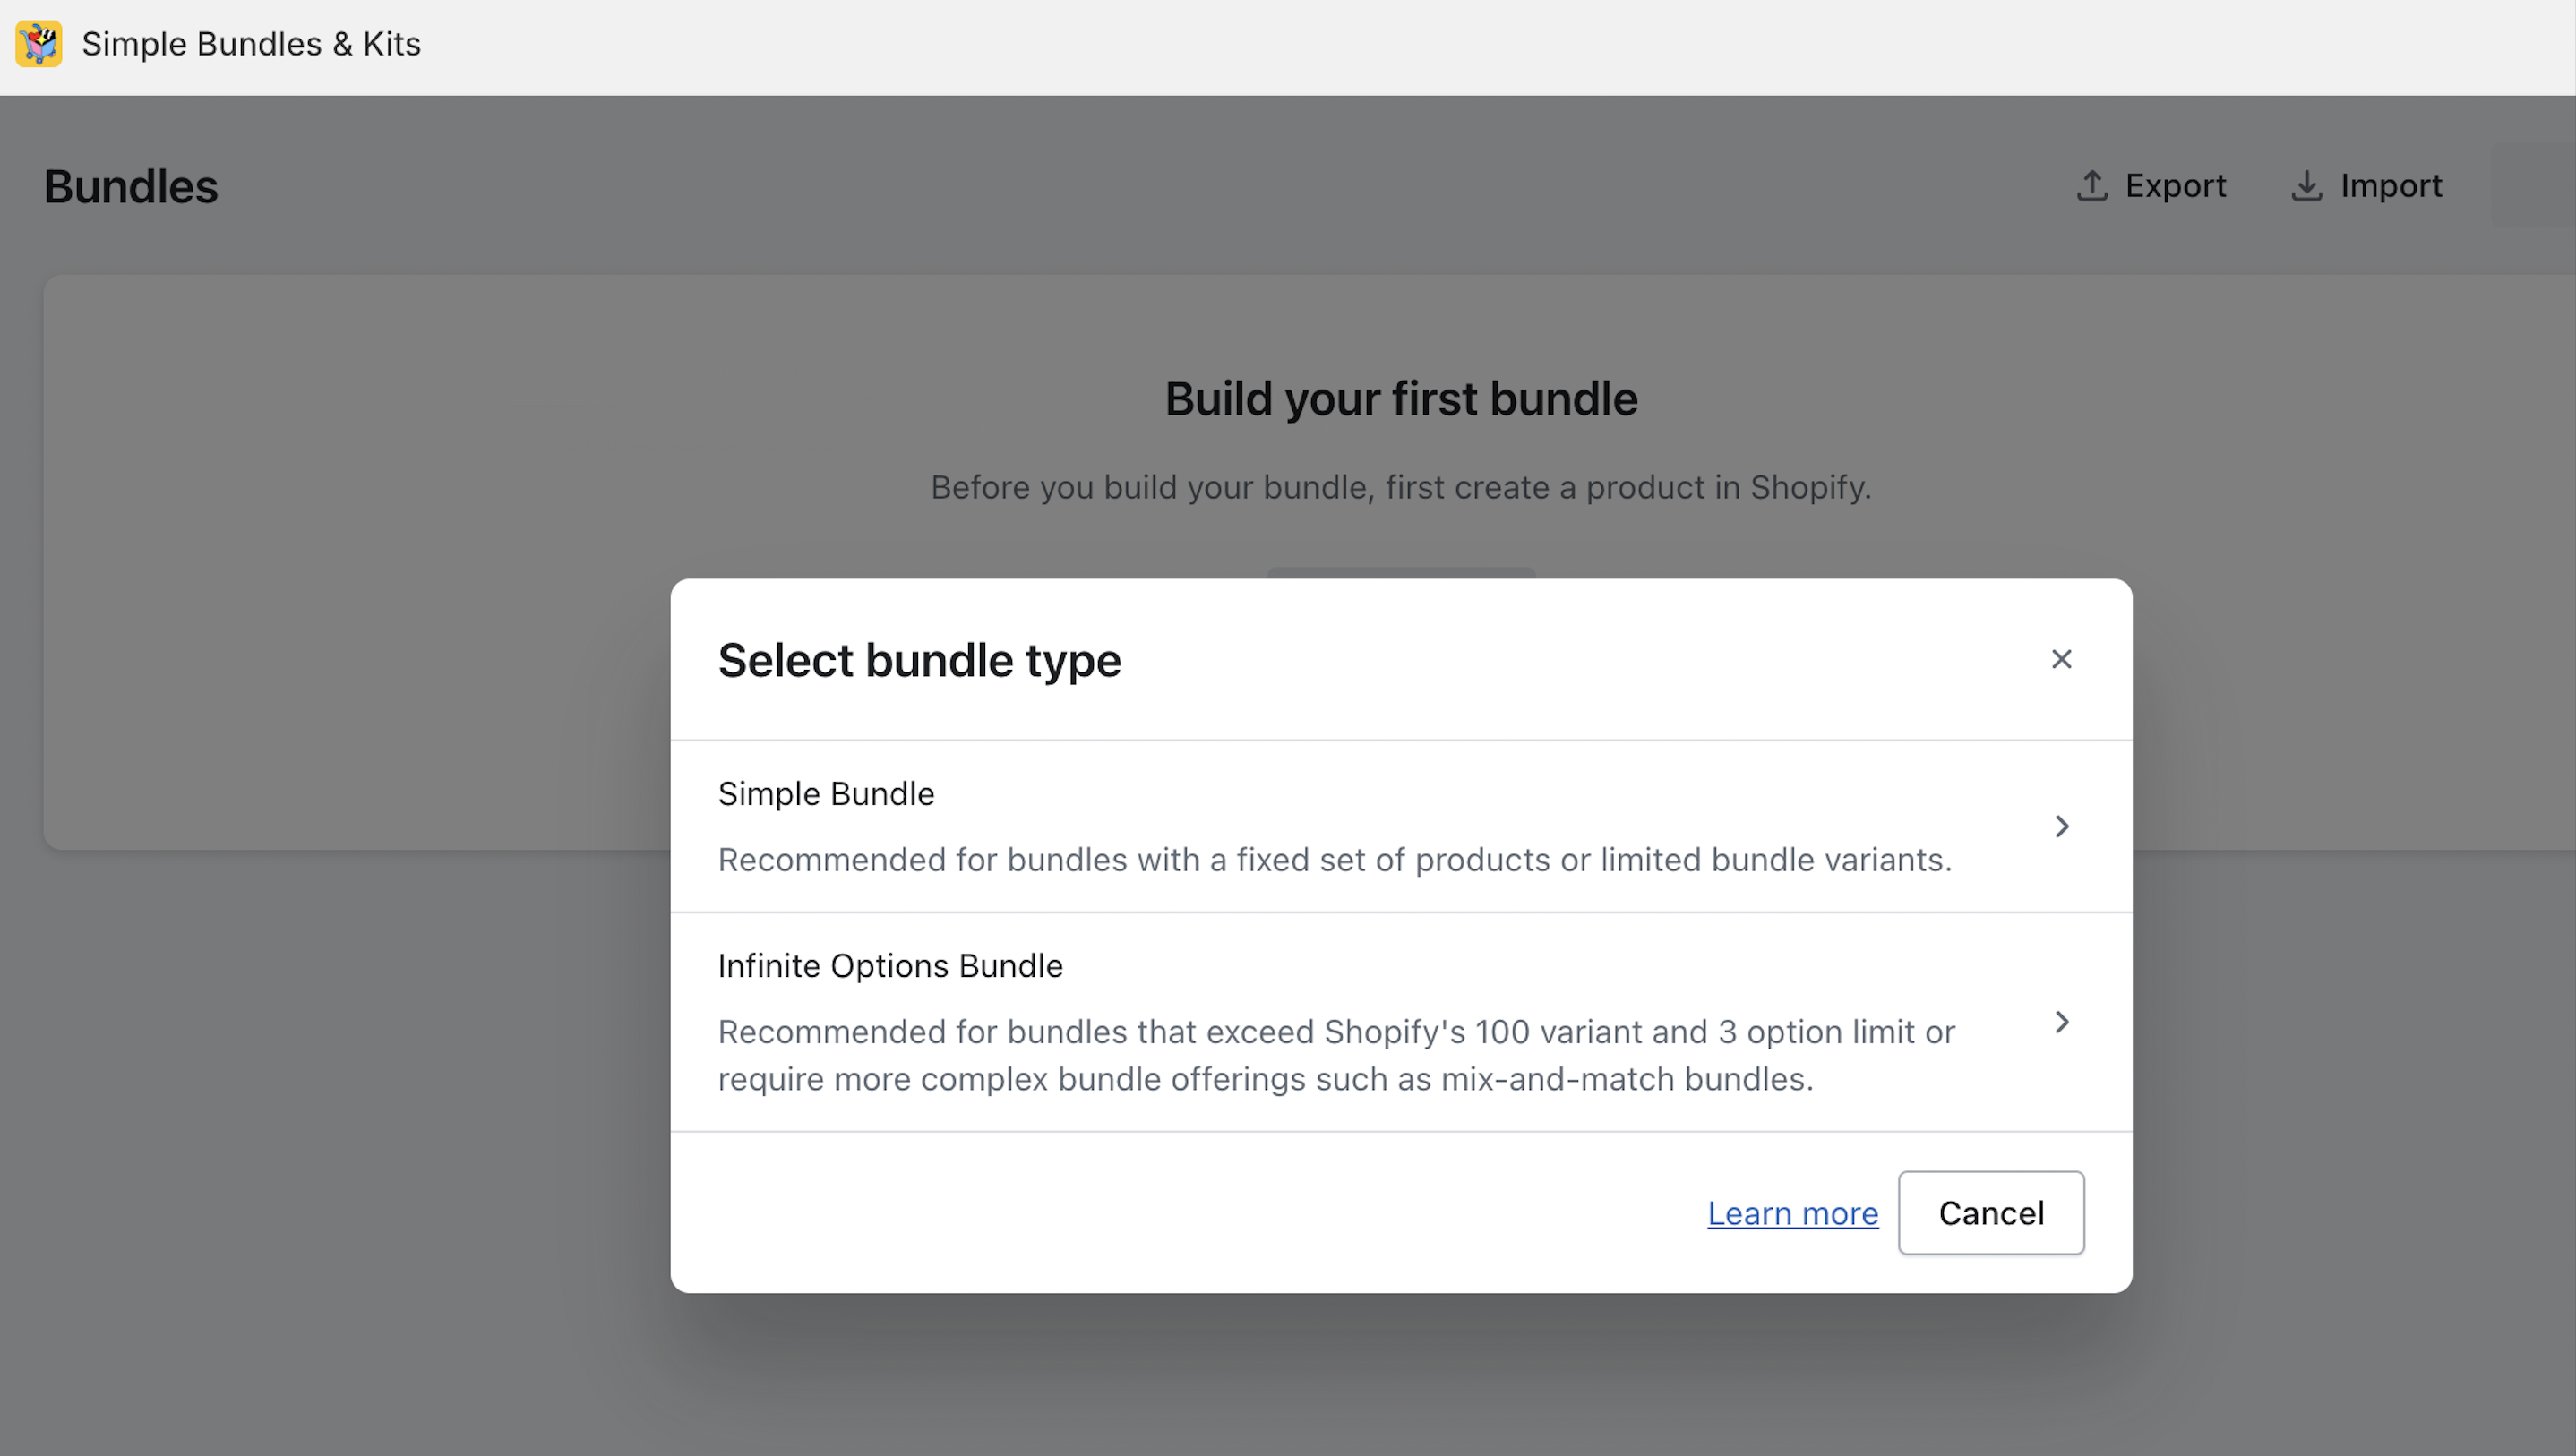Open the Learn more link
2576x1456 pixels.
point(1792,1212)
